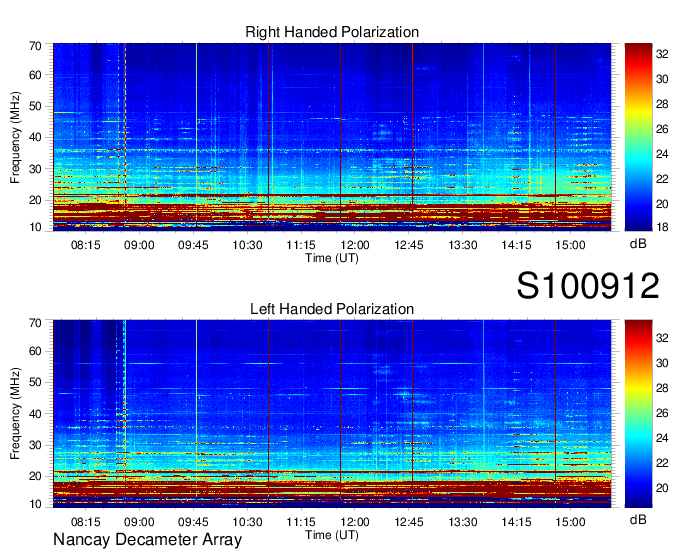Viewport: 680px width, 552px height.
Task: Select 30 MHz tick on Left Handed frequency axis
Action: pyautogui.click(x=35, y=445)
